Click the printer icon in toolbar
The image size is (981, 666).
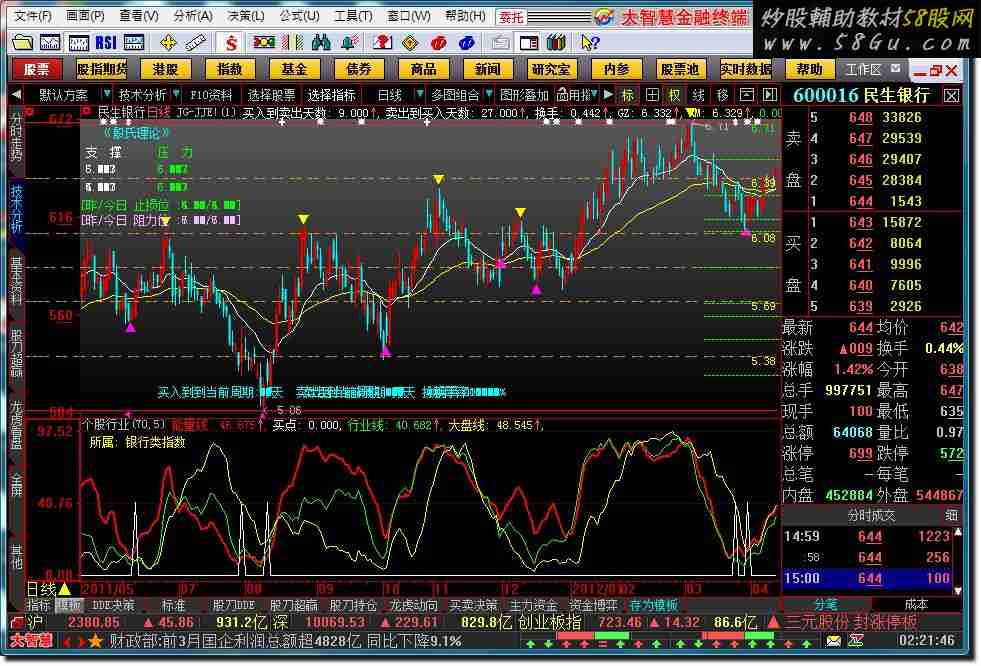pyautogui.click(x=500, y=43)
